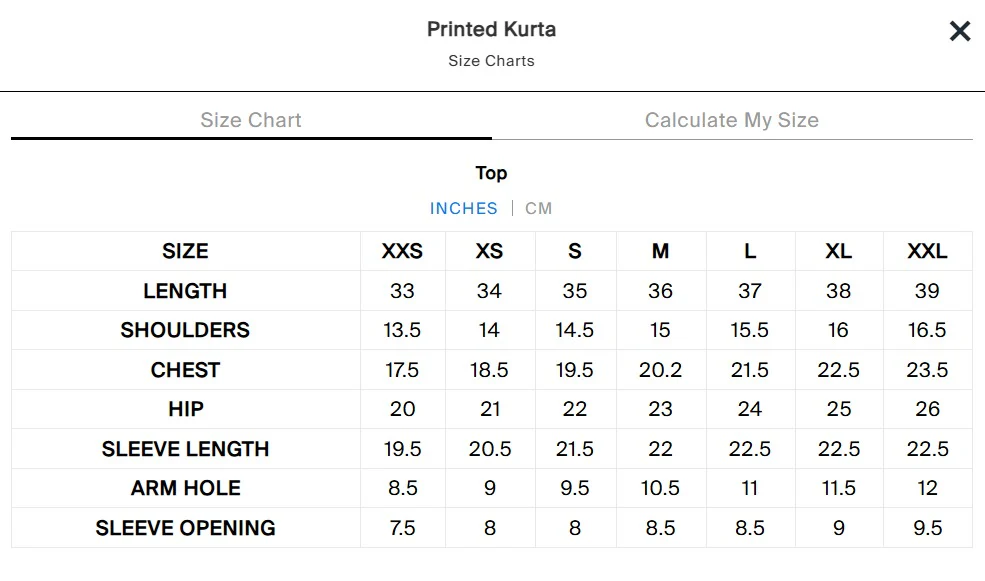Click the XXS size column header

pyautogui.click(x=402, y=251)
